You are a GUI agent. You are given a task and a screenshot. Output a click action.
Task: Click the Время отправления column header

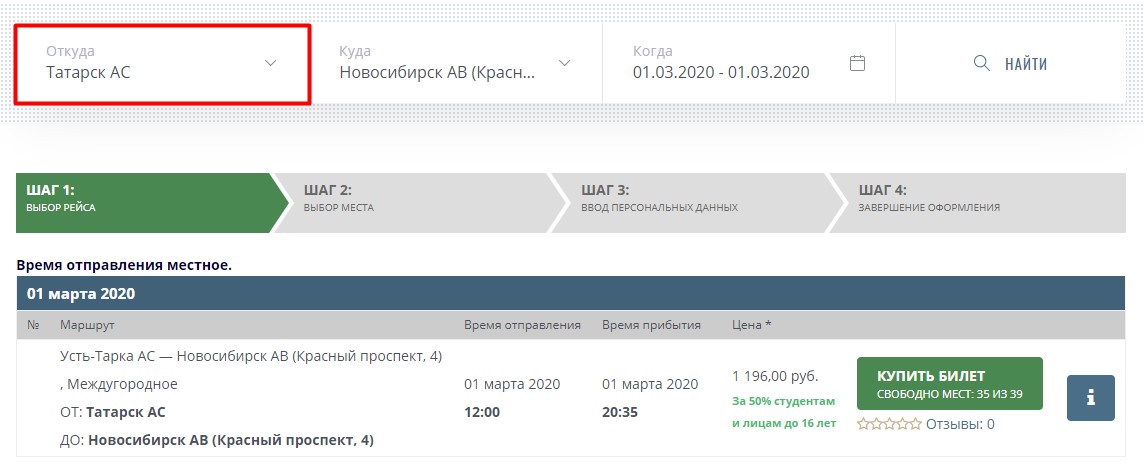522,325
